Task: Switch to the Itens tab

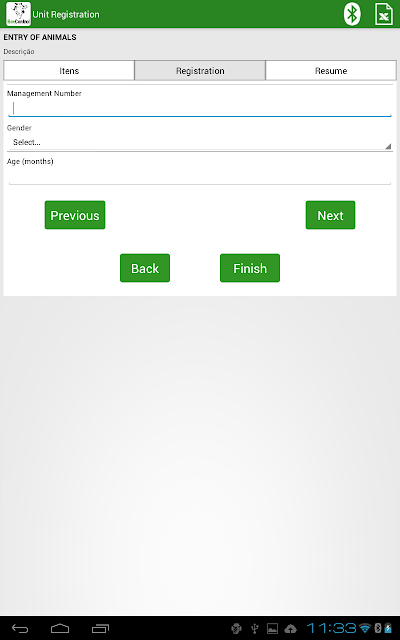Action: 69,71
